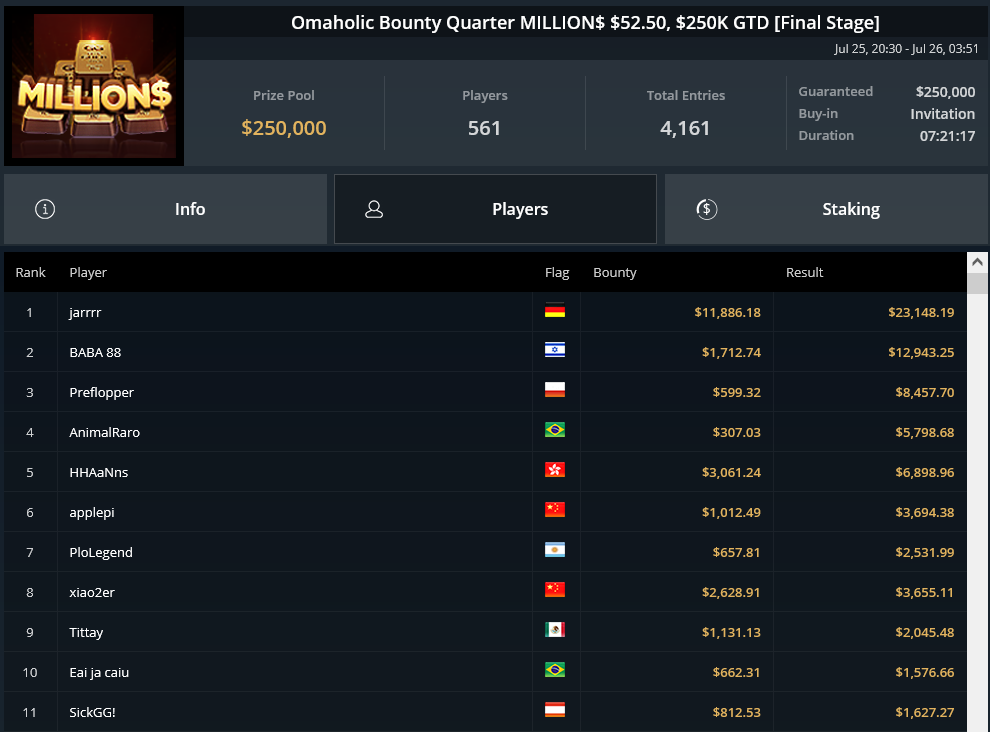Image resolution: width=990 pixels, height=732 pixels.
Task: Click Hong Kong flag for HHAaNns
Action: coord(555,470)
